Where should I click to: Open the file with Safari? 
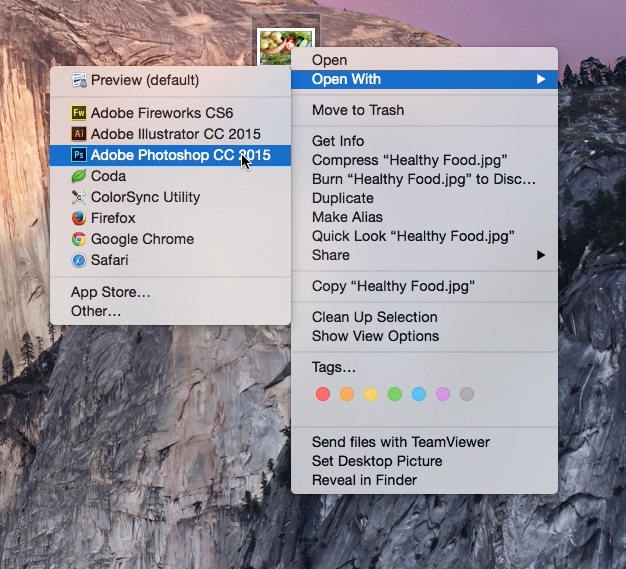point(170,260)
